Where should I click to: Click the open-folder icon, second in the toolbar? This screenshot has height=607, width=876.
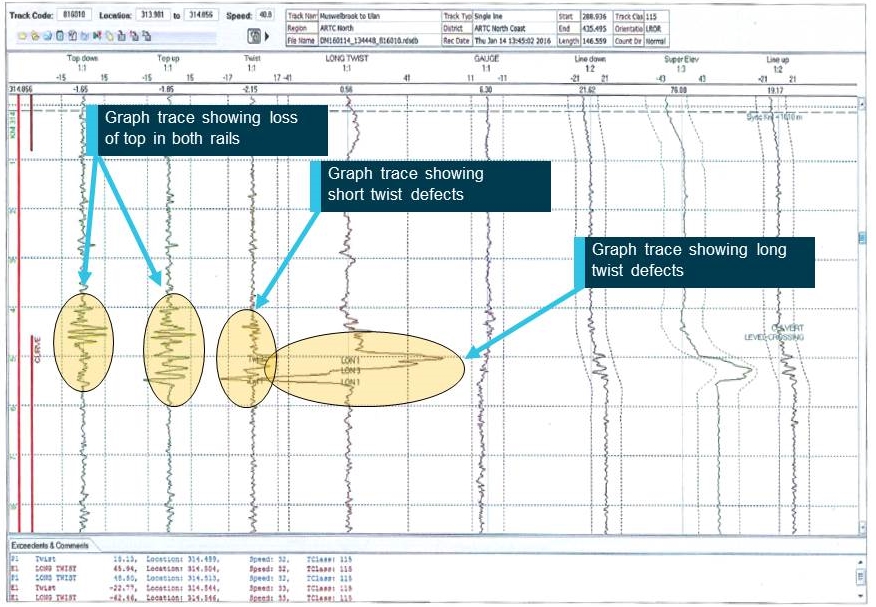point(35,36)
